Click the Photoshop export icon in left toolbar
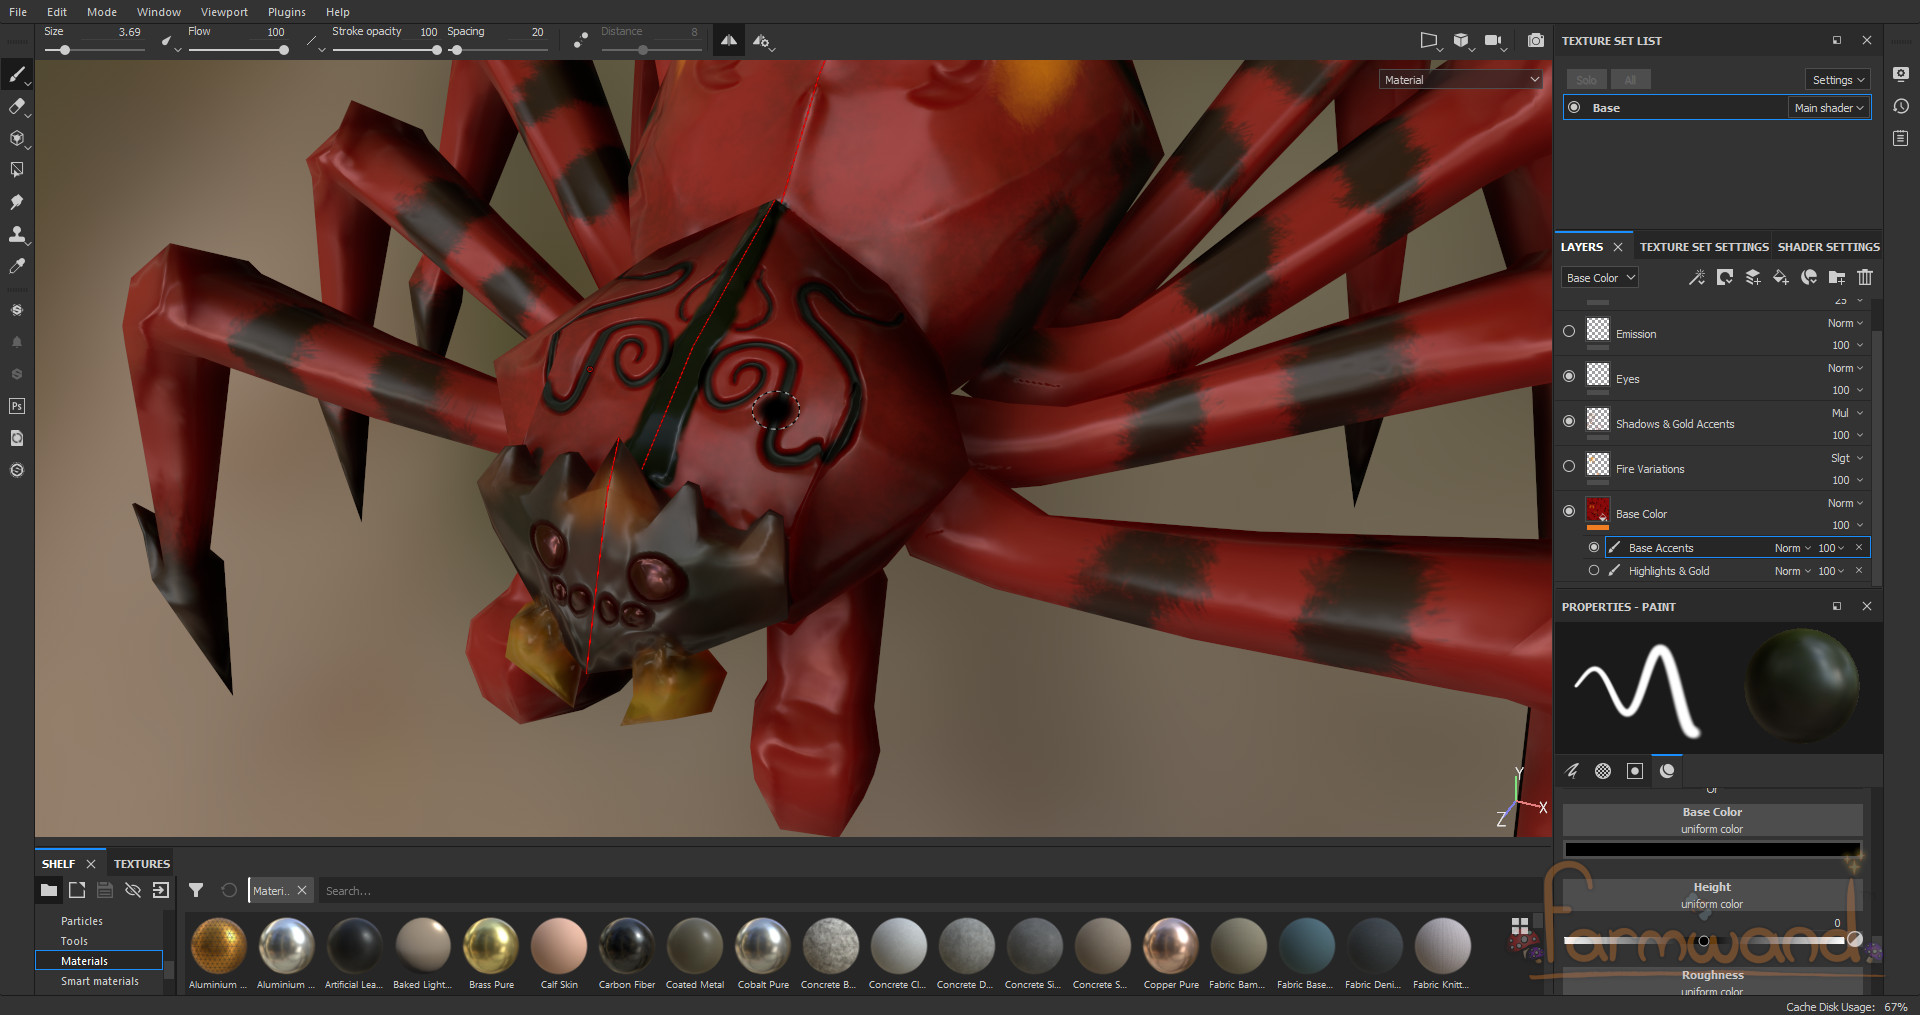This screenshot has height=1015, width=1920. (x=17, y=406)
